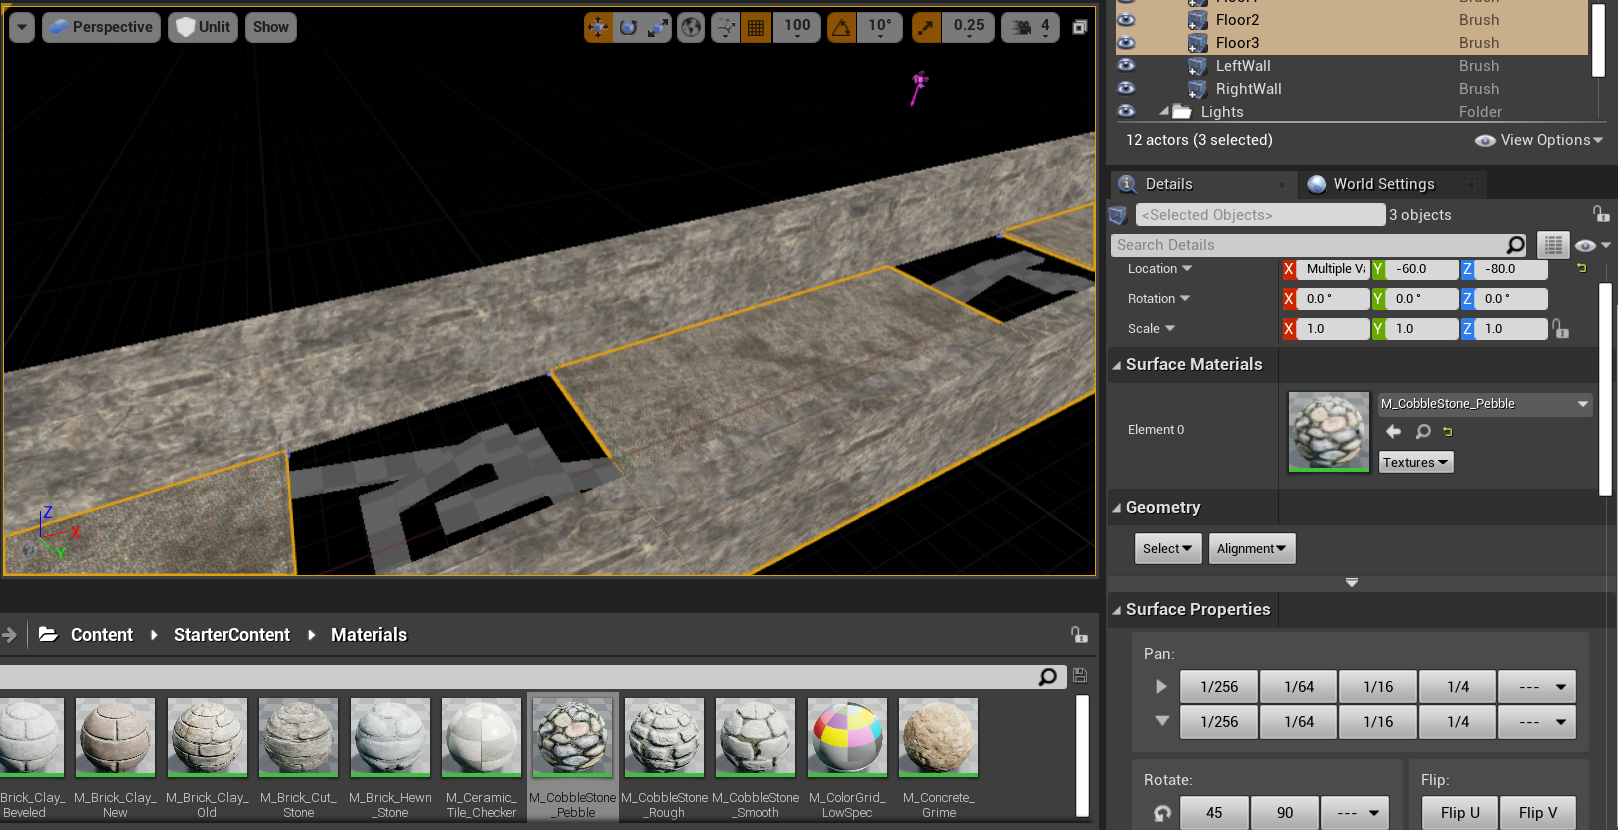Open the property matrix grid icon

tap(1552, 245)
